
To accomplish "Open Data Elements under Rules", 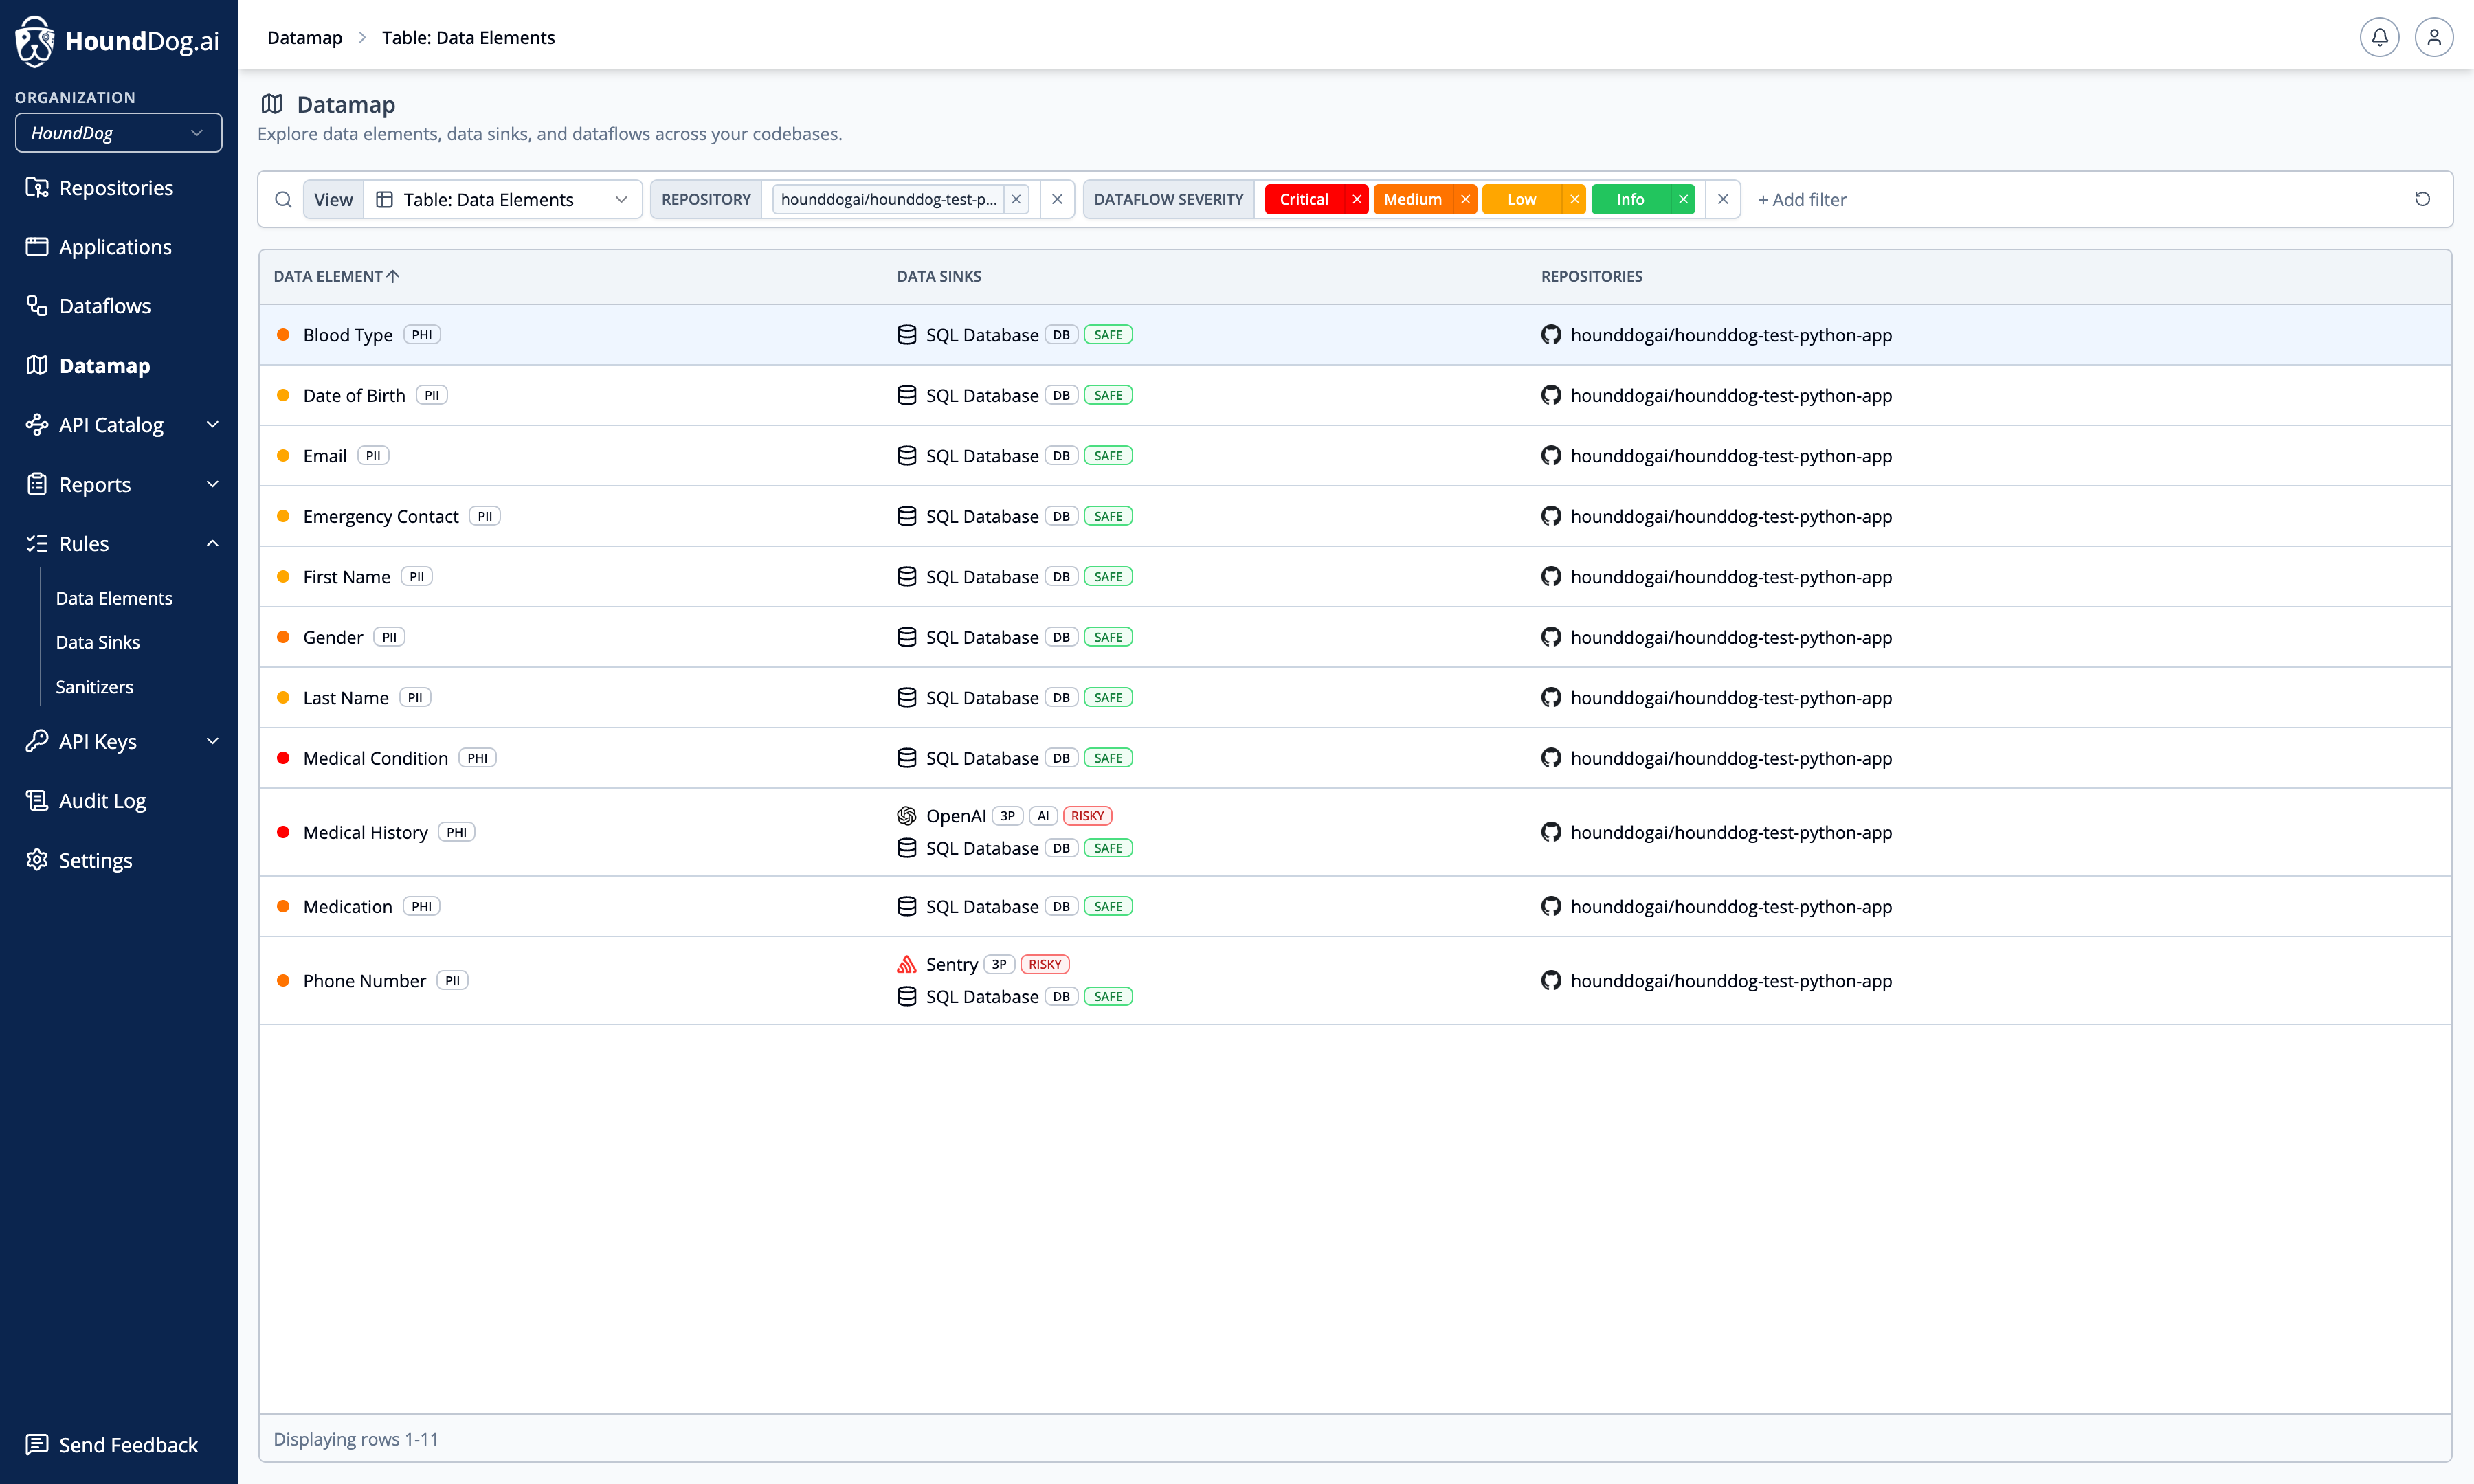I will pos(114,598).
